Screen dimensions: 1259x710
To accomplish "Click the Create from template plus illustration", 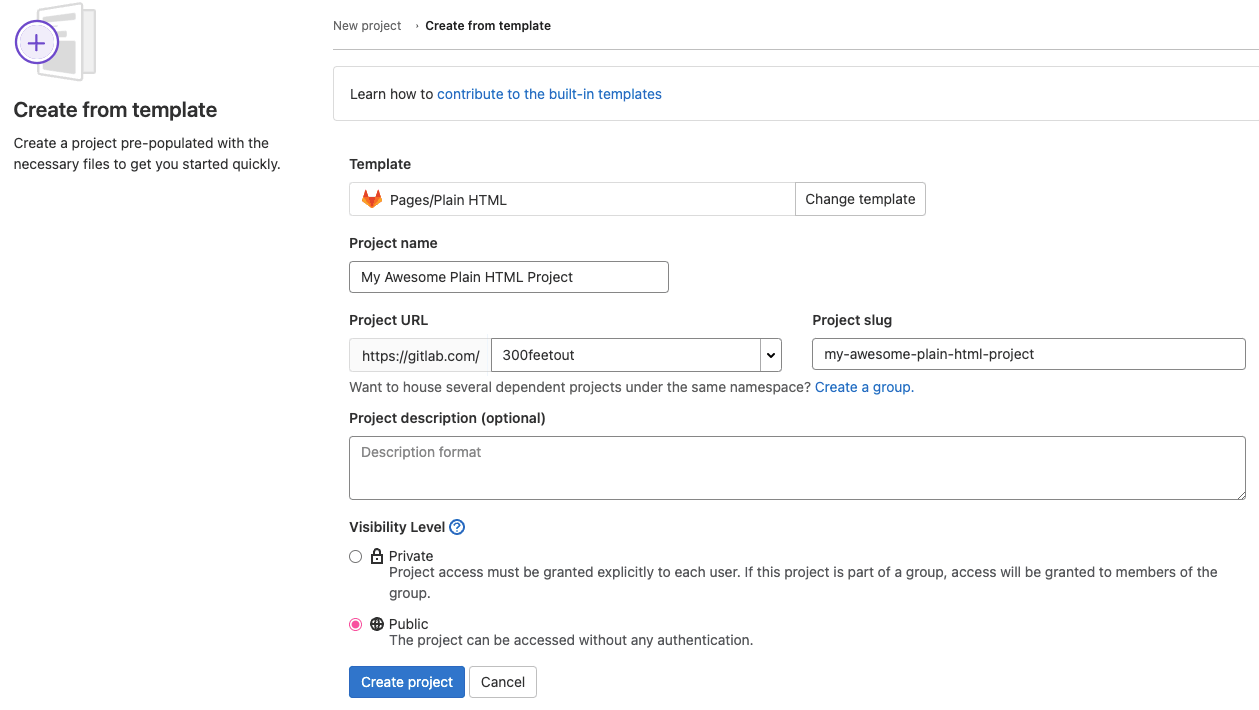I will 55,42.
